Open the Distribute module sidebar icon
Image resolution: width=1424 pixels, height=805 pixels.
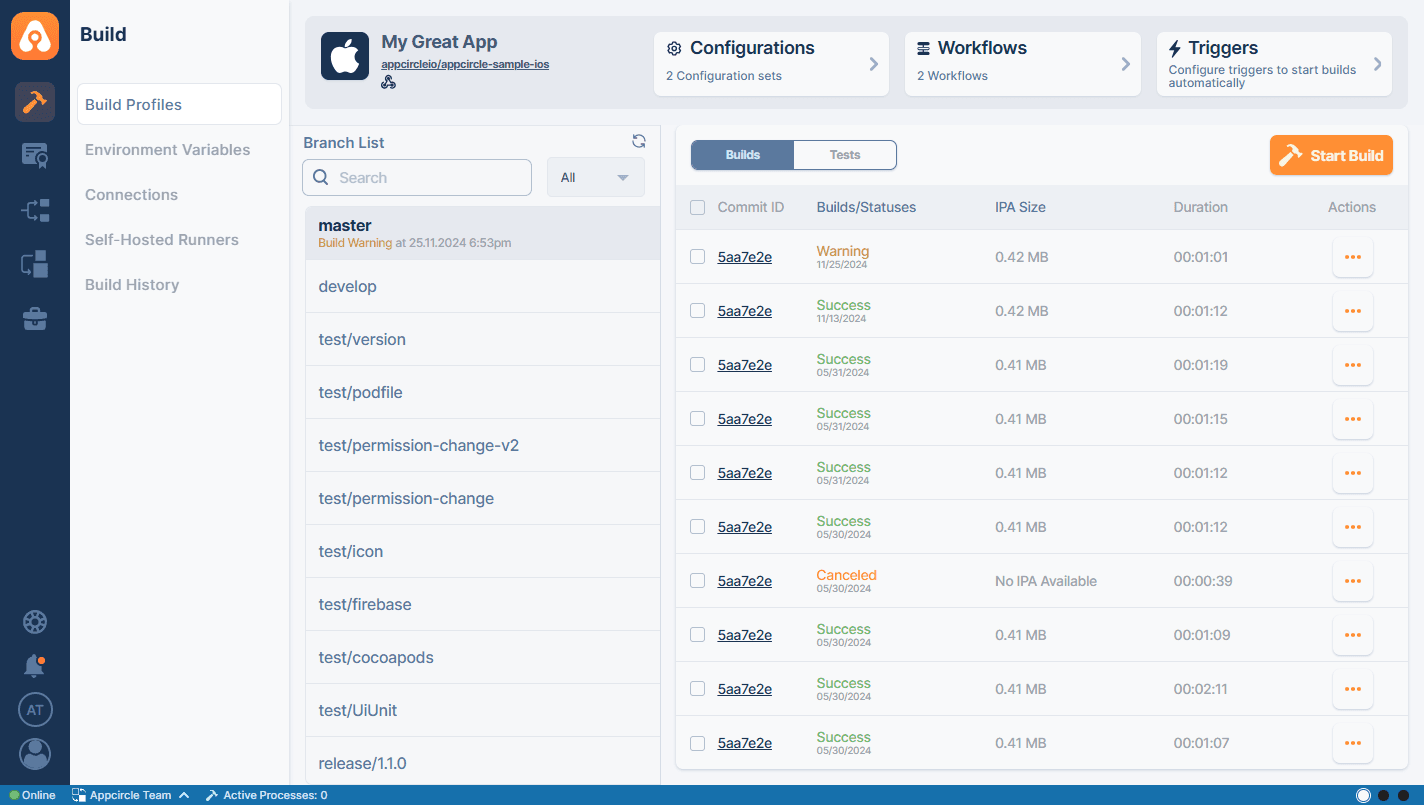point(35,210)
